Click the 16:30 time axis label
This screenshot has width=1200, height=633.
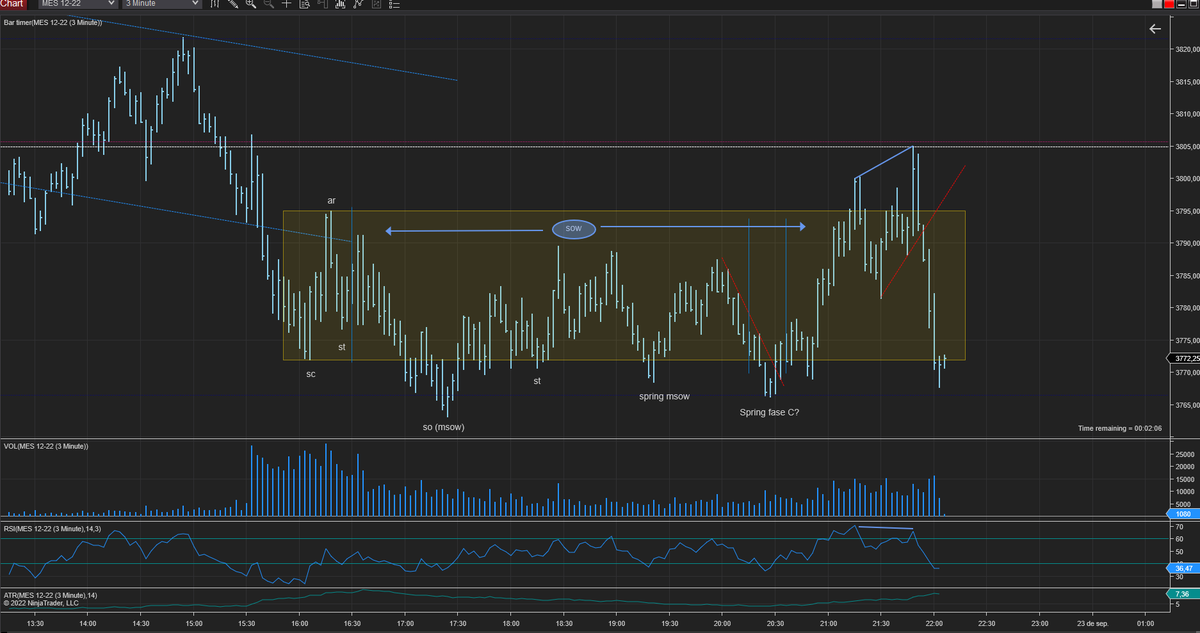352,623
